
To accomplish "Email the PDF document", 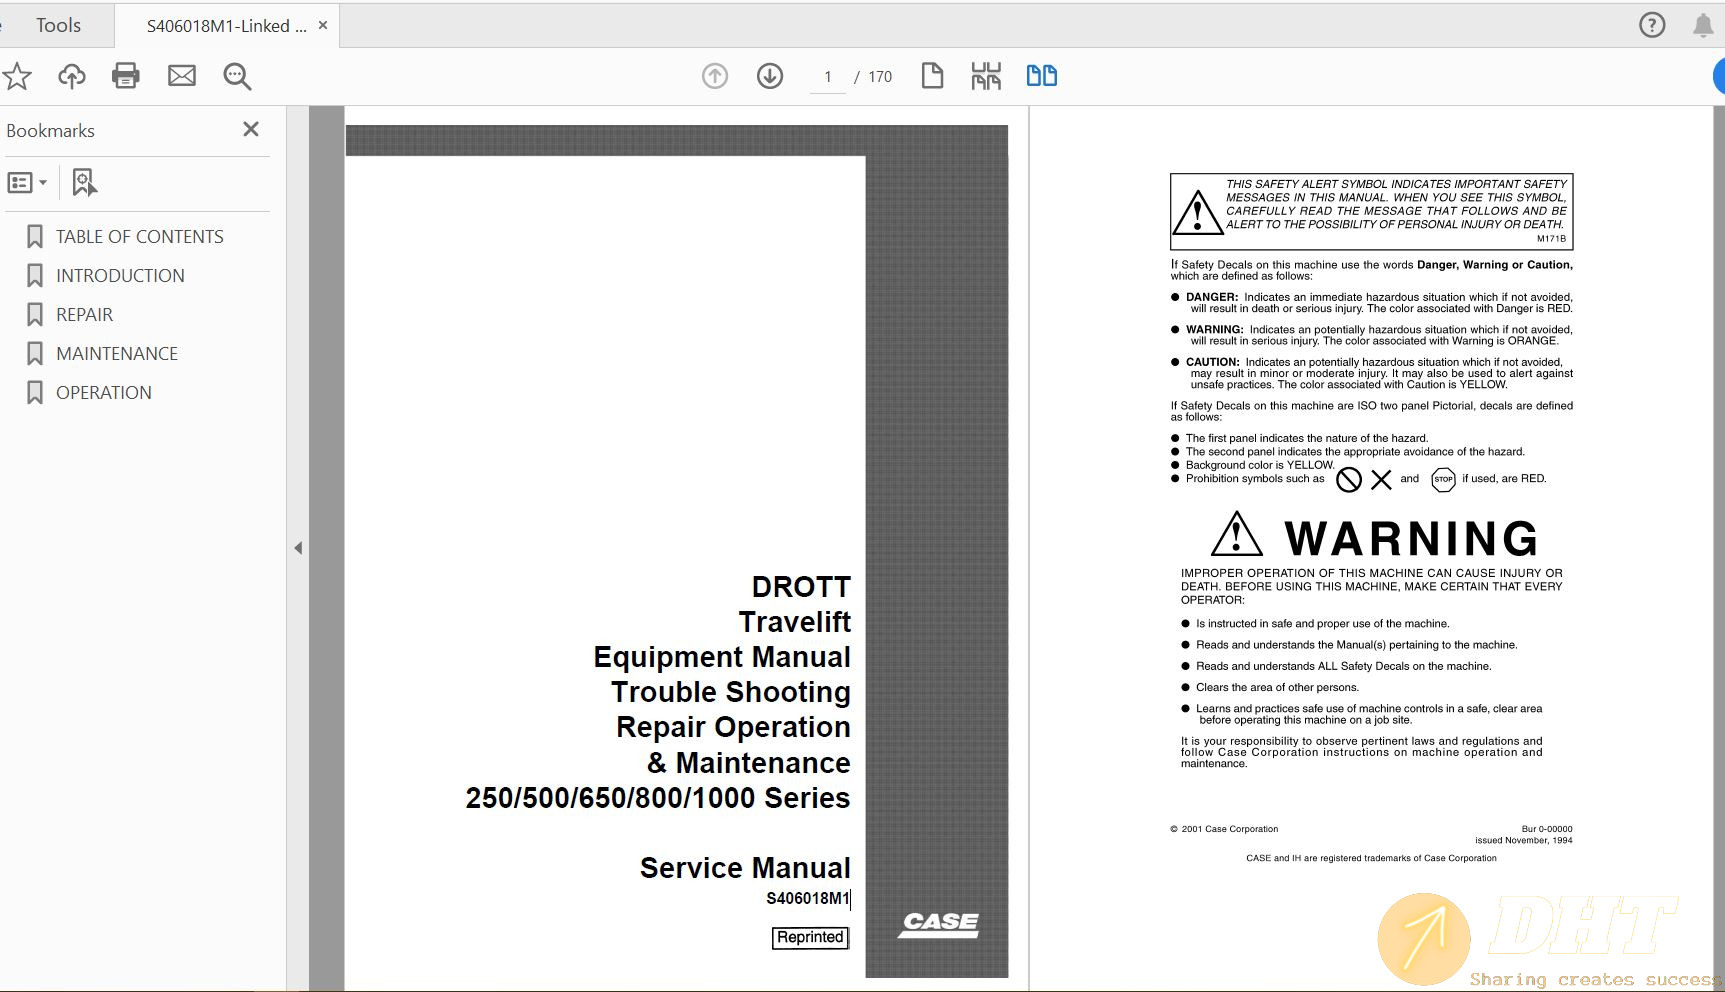I will tap(182, 75).
